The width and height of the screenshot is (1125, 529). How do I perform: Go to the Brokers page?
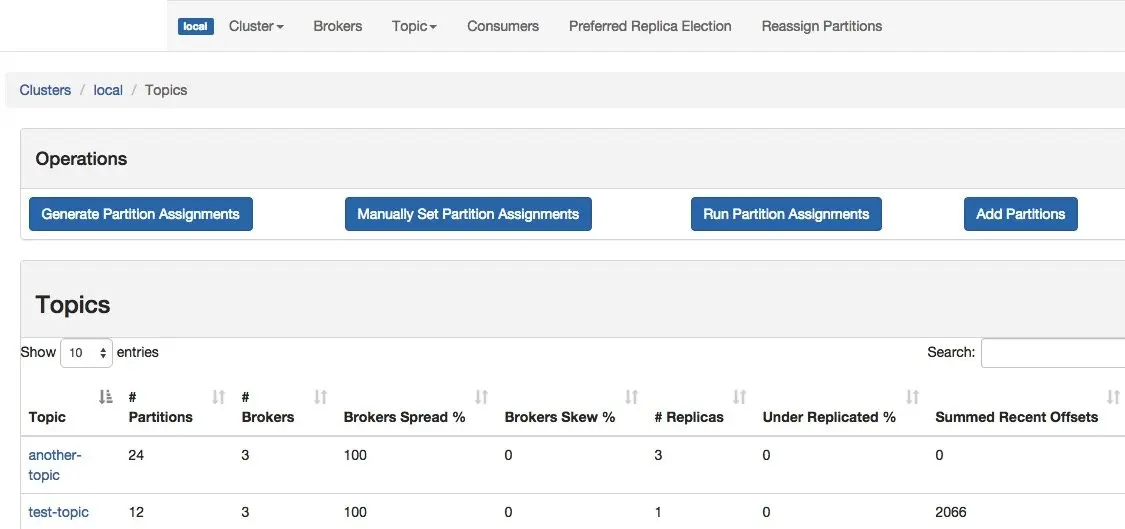click(x=338, y=26)
